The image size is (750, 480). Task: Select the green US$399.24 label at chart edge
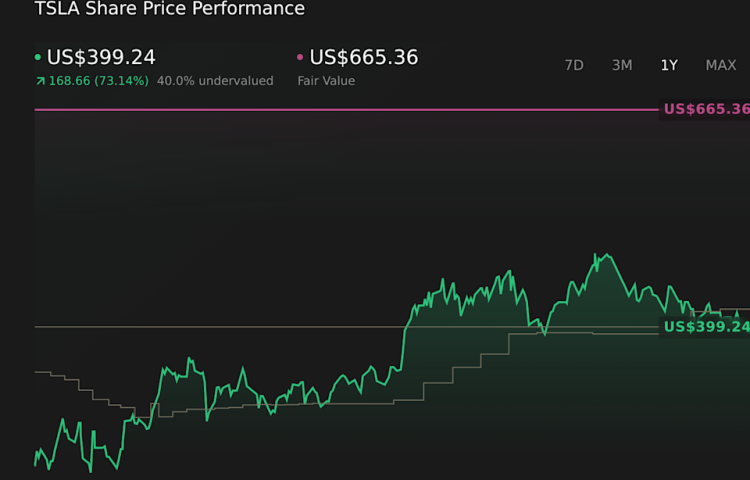pyautogui.click(x=706, y=327)
